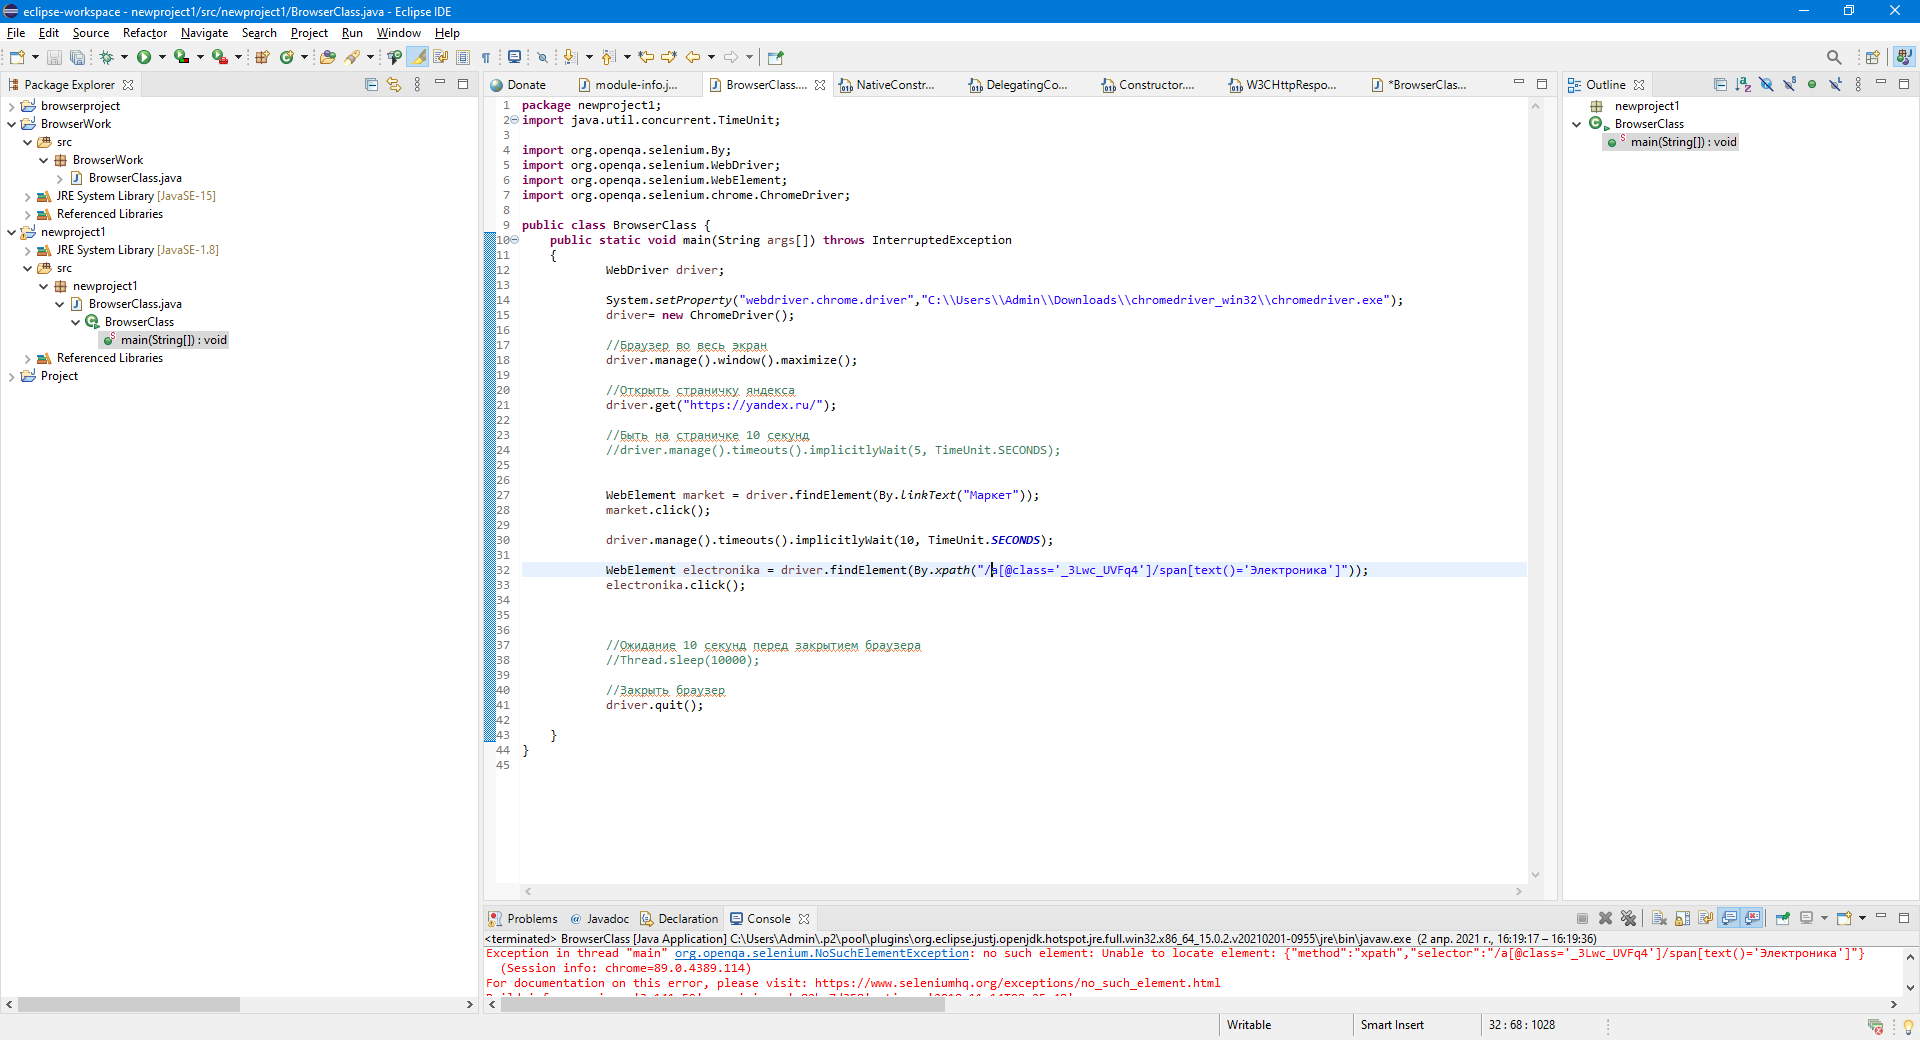
Task: Open the Navigate menu
Action: [204, 33]
